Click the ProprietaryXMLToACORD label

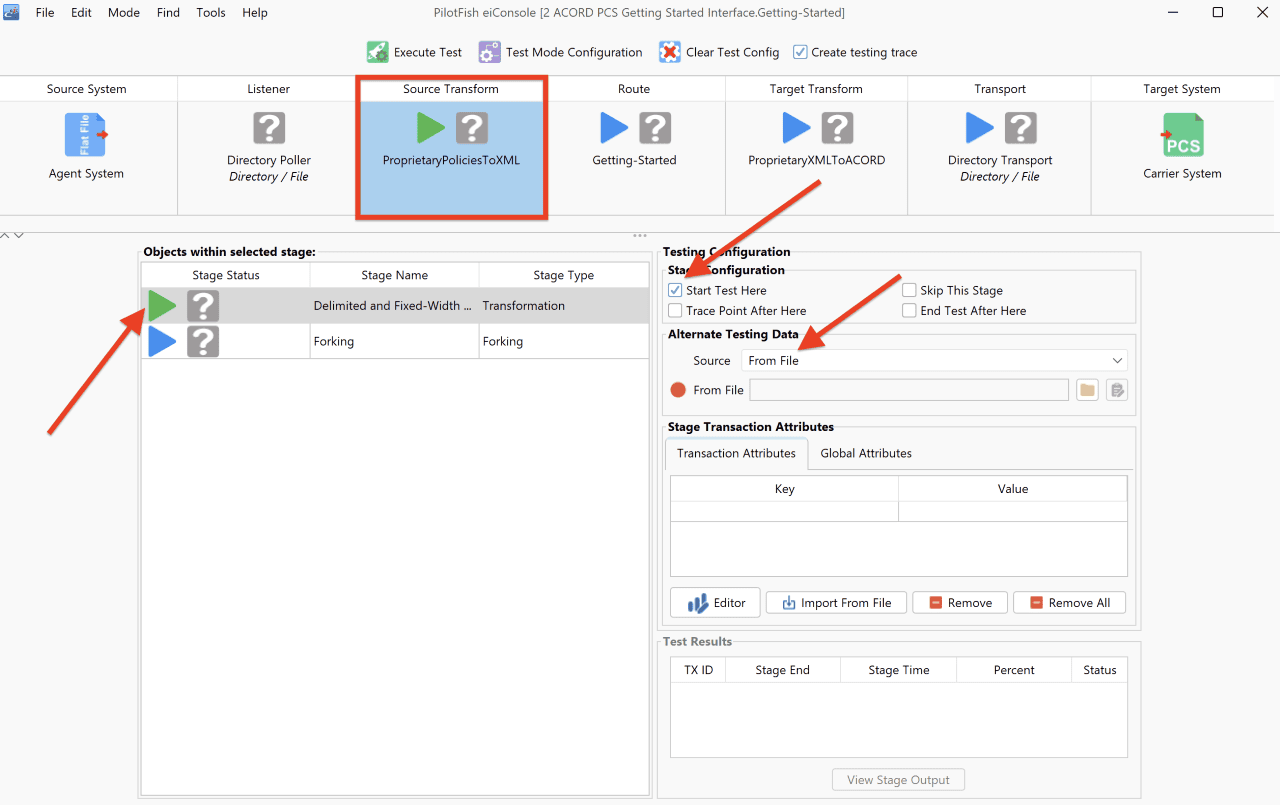[x=817, y=160]
